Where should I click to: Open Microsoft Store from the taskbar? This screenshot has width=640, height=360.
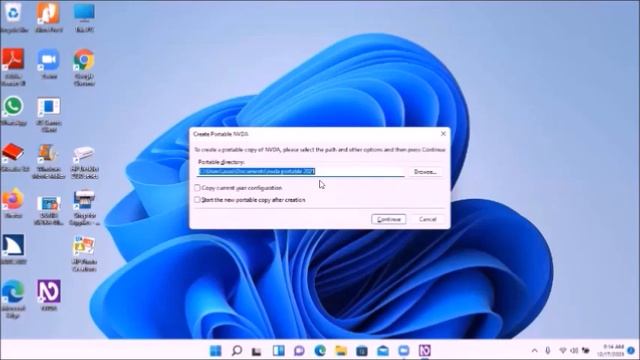[x=362, y=351]
